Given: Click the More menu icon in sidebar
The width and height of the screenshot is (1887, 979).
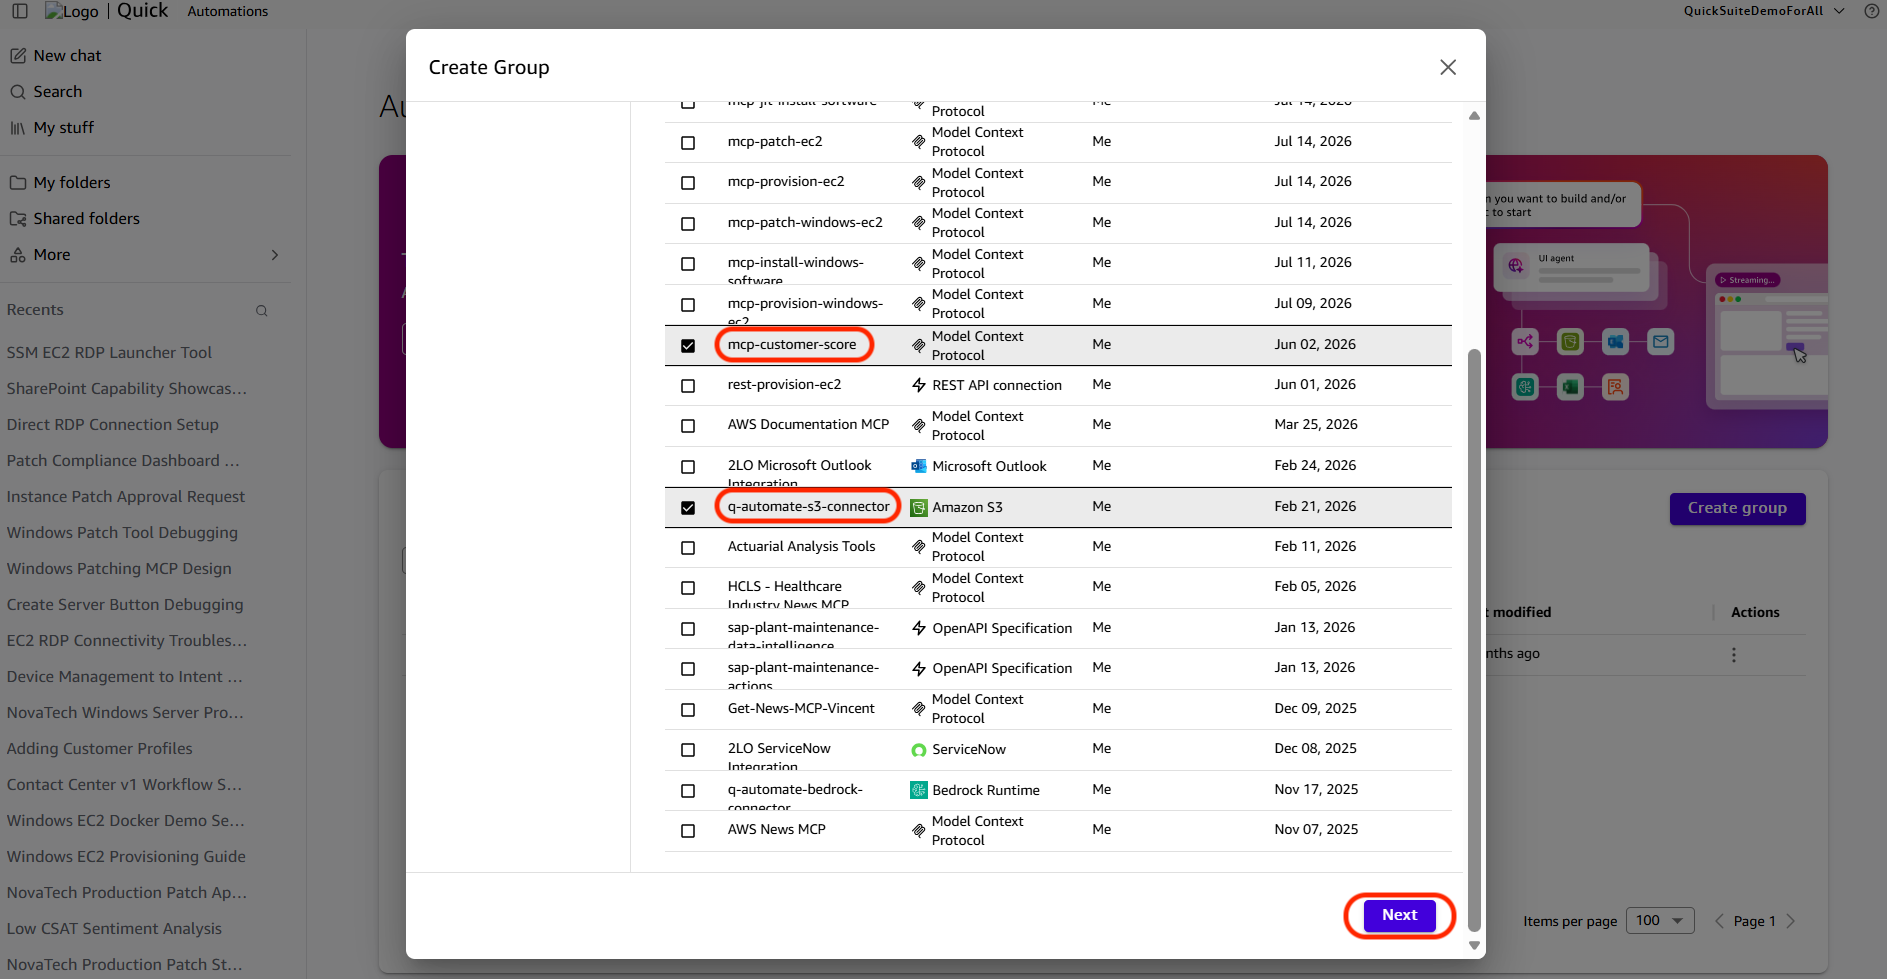Looking at the screenshot, I should click(18, 255).
